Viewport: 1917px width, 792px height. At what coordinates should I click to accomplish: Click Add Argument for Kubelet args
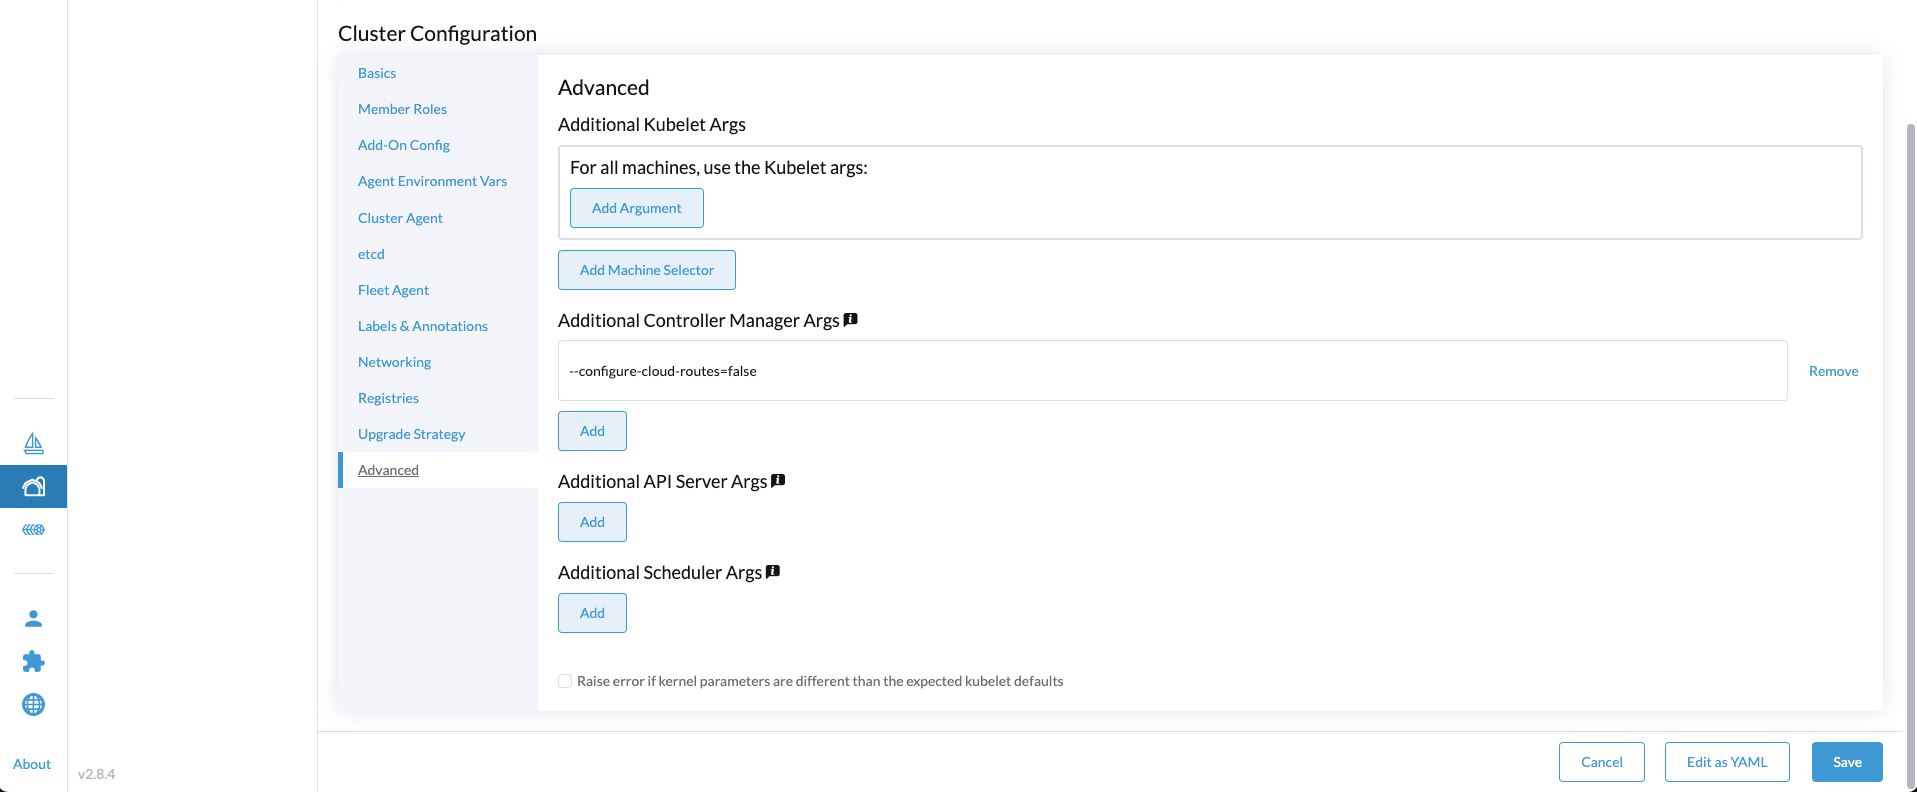637,208
